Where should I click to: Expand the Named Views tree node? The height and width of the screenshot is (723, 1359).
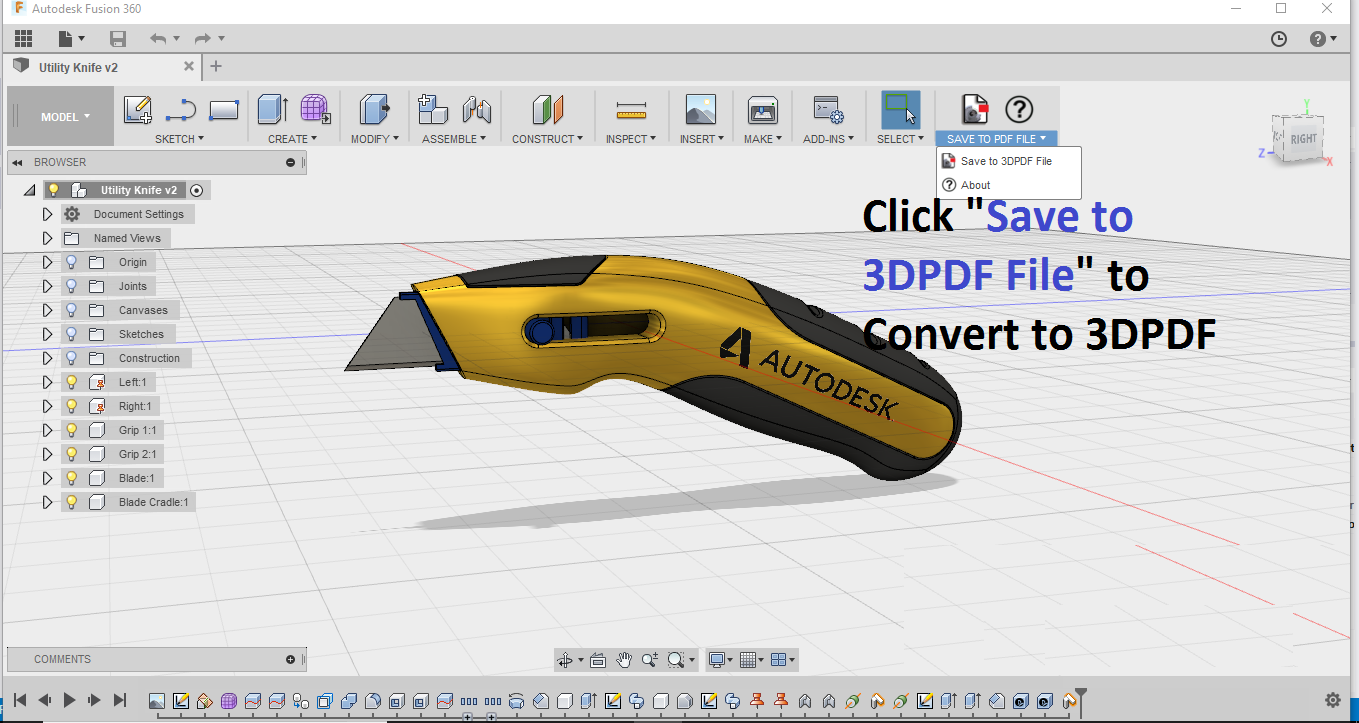pos(47,238)
